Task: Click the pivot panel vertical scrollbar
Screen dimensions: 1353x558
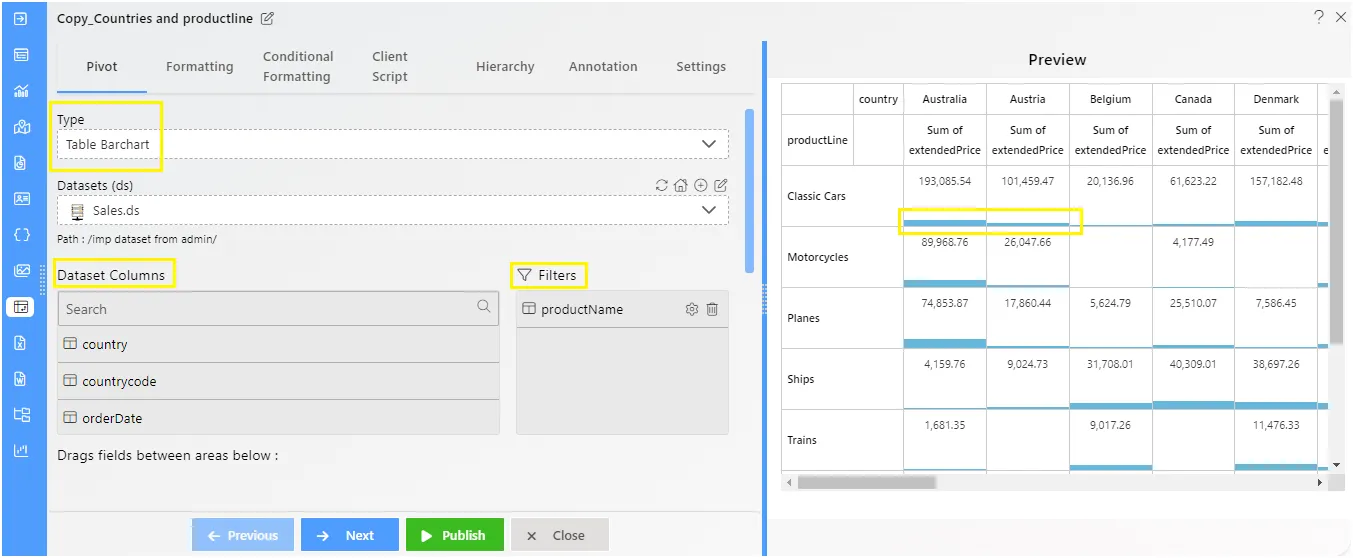Action: (x=750, y=190)
